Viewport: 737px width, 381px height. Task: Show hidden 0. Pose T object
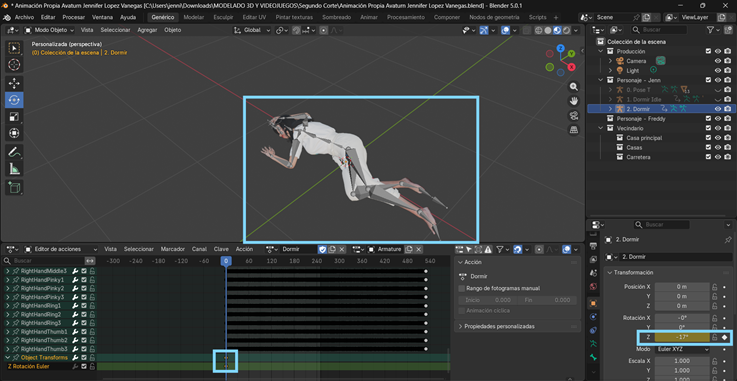coord(718,90)
